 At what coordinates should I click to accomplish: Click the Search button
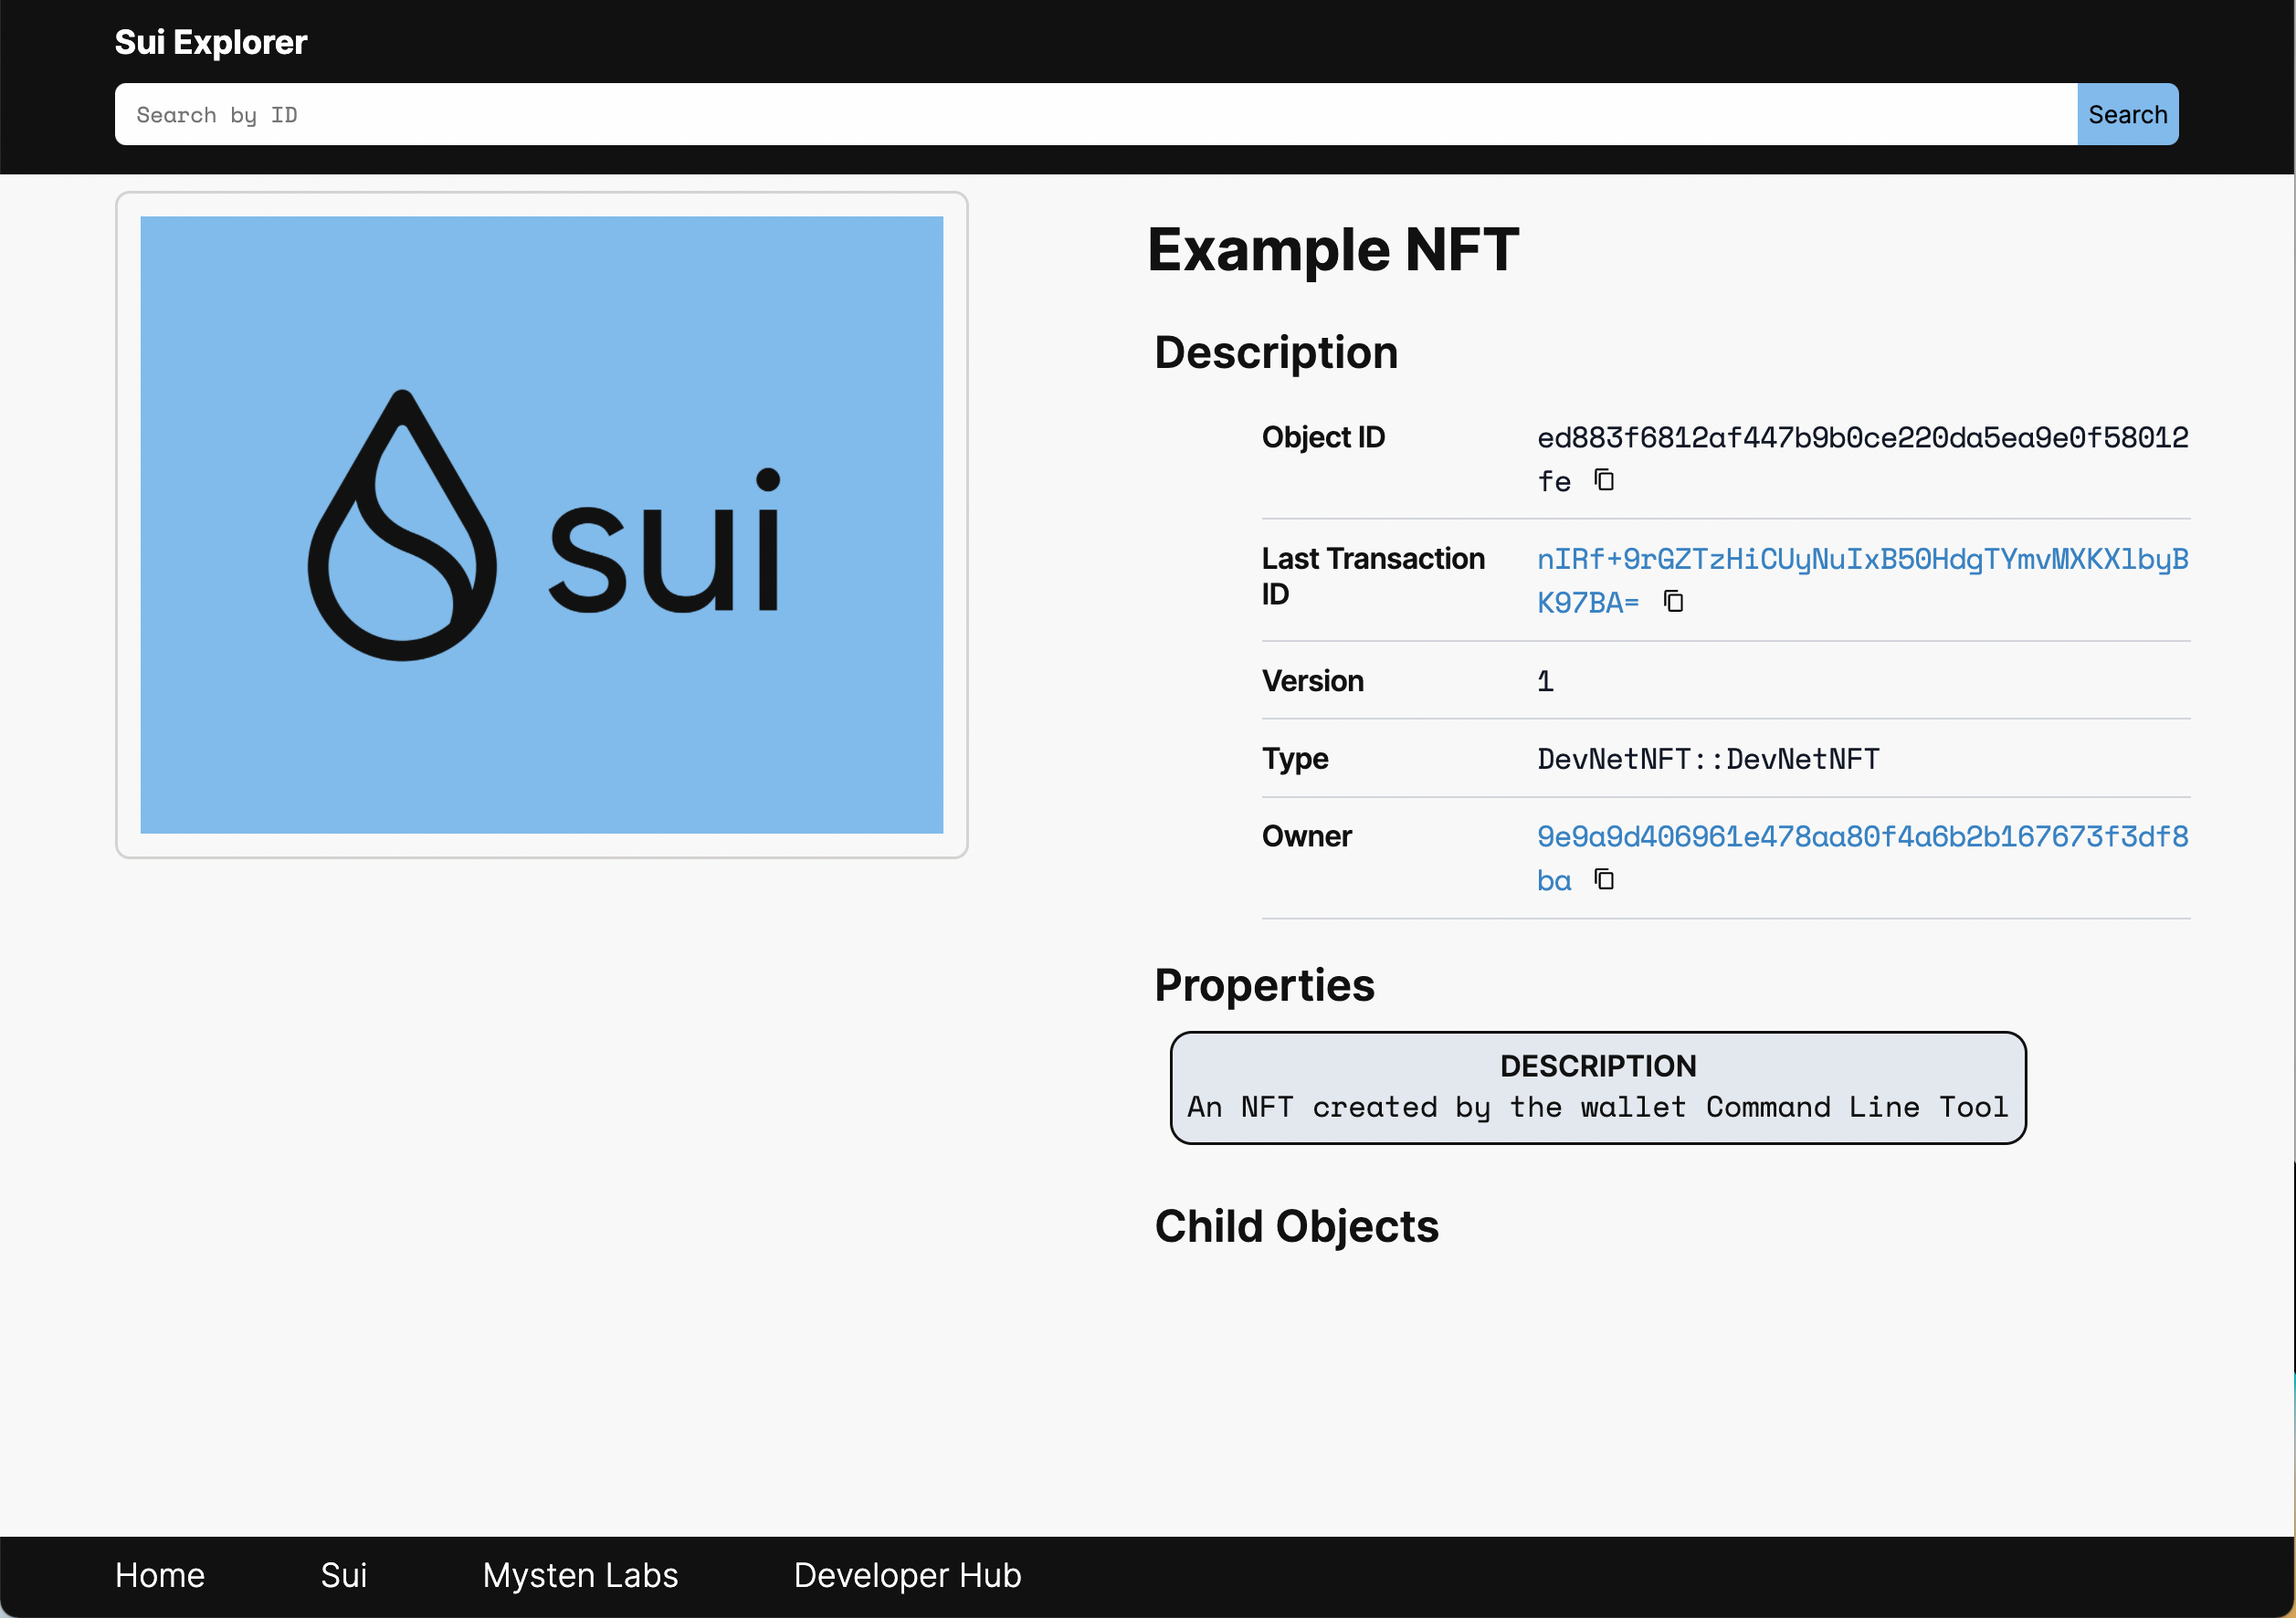click(2127, 114)
